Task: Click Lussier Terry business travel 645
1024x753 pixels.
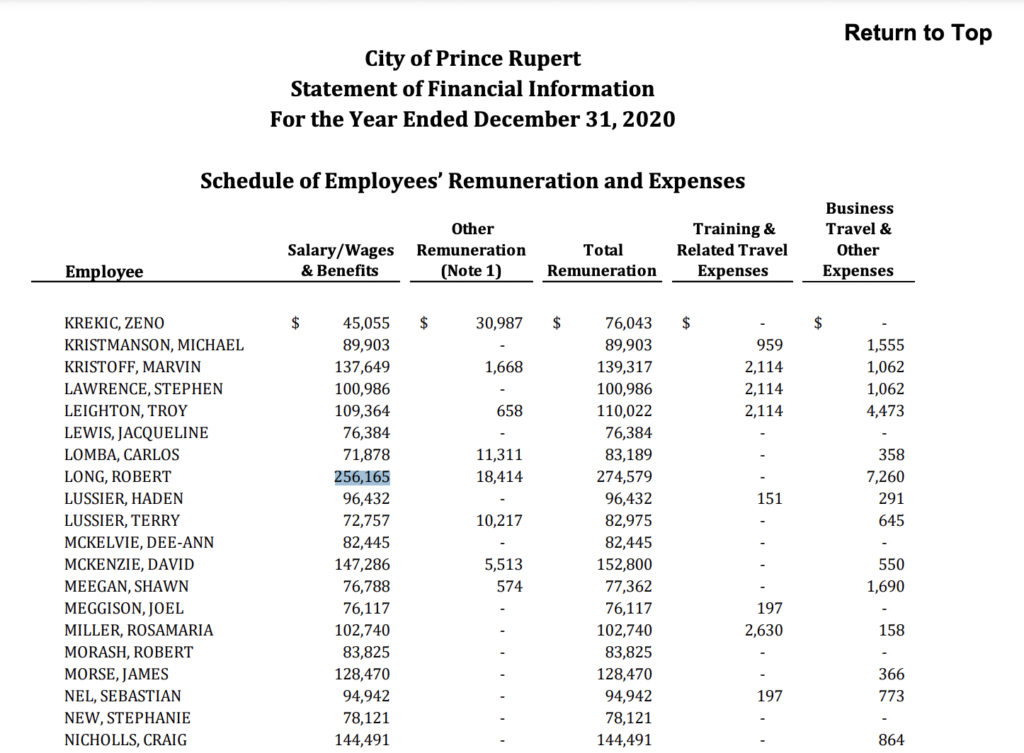Action: click(892, 521)
